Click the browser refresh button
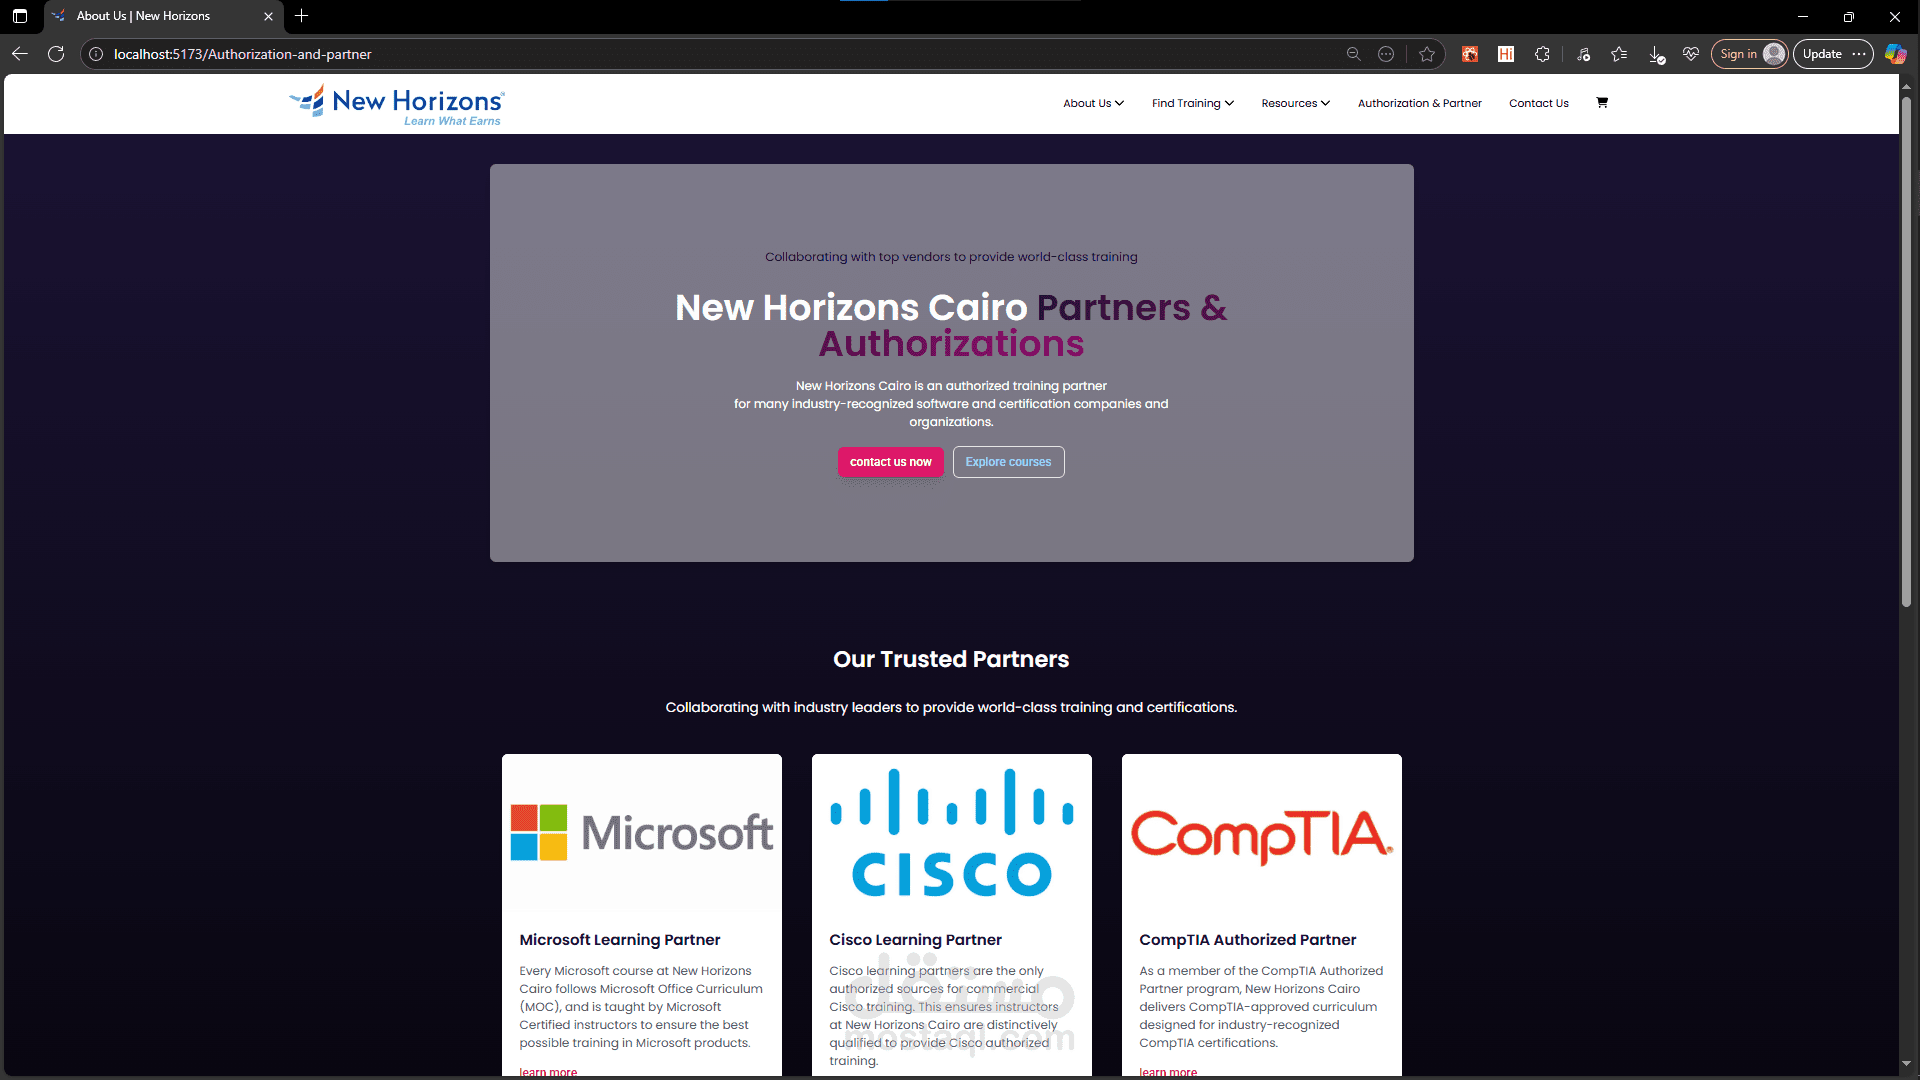 (x=56, y=54)
